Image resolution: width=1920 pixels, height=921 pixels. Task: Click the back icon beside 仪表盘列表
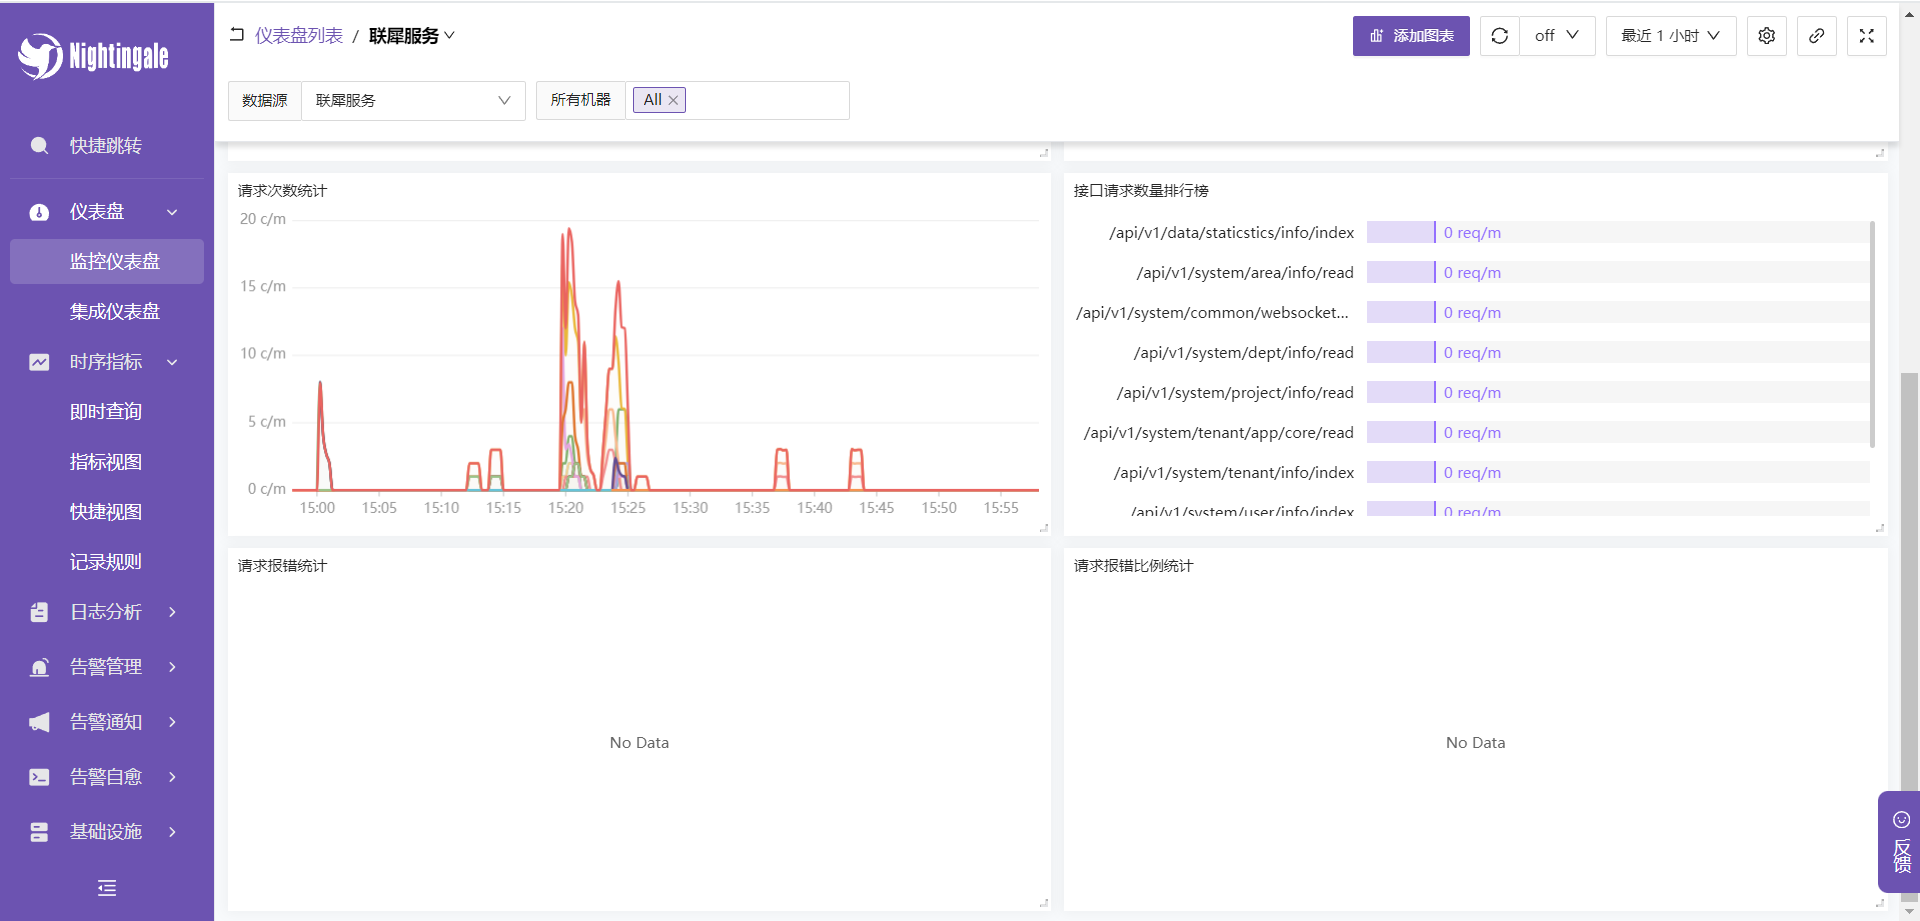(x=237, y=35)
